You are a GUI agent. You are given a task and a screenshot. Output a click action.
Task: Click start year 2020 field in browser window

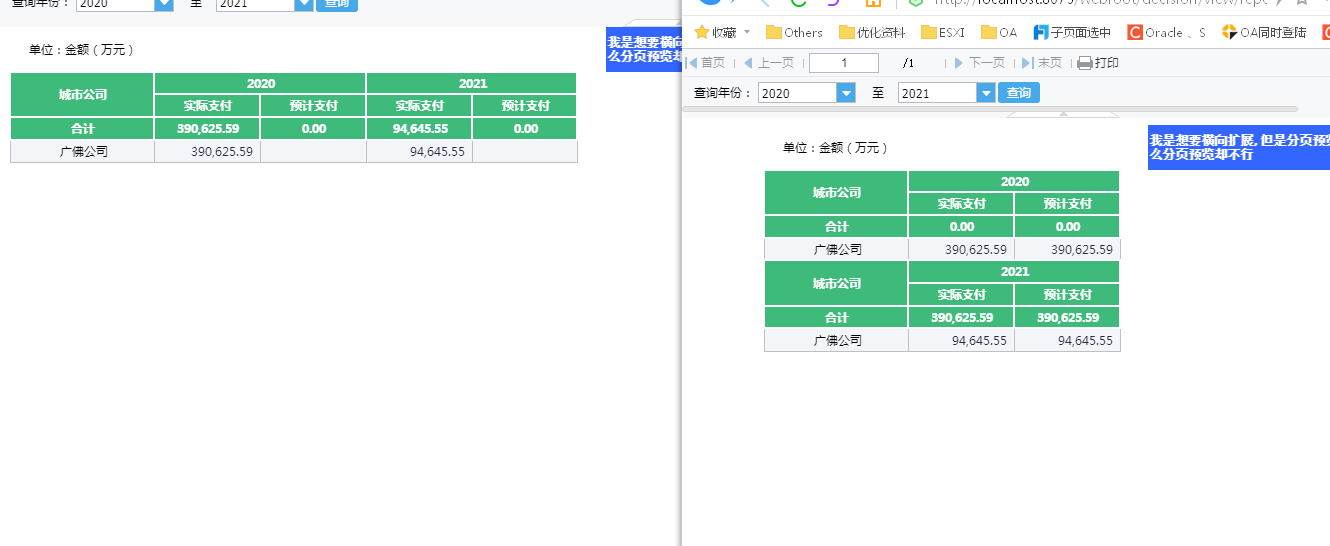coord(798,93)
